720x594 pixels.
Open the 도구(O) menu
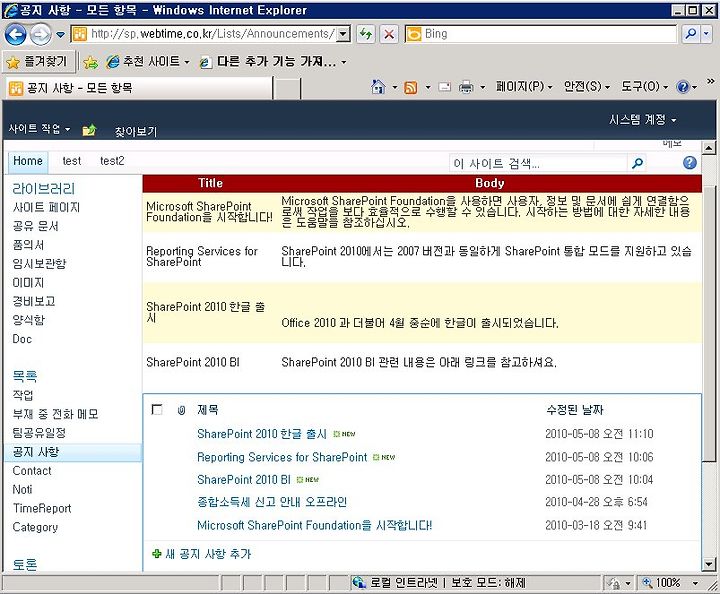pyautogui.click(x=644, y=87)
